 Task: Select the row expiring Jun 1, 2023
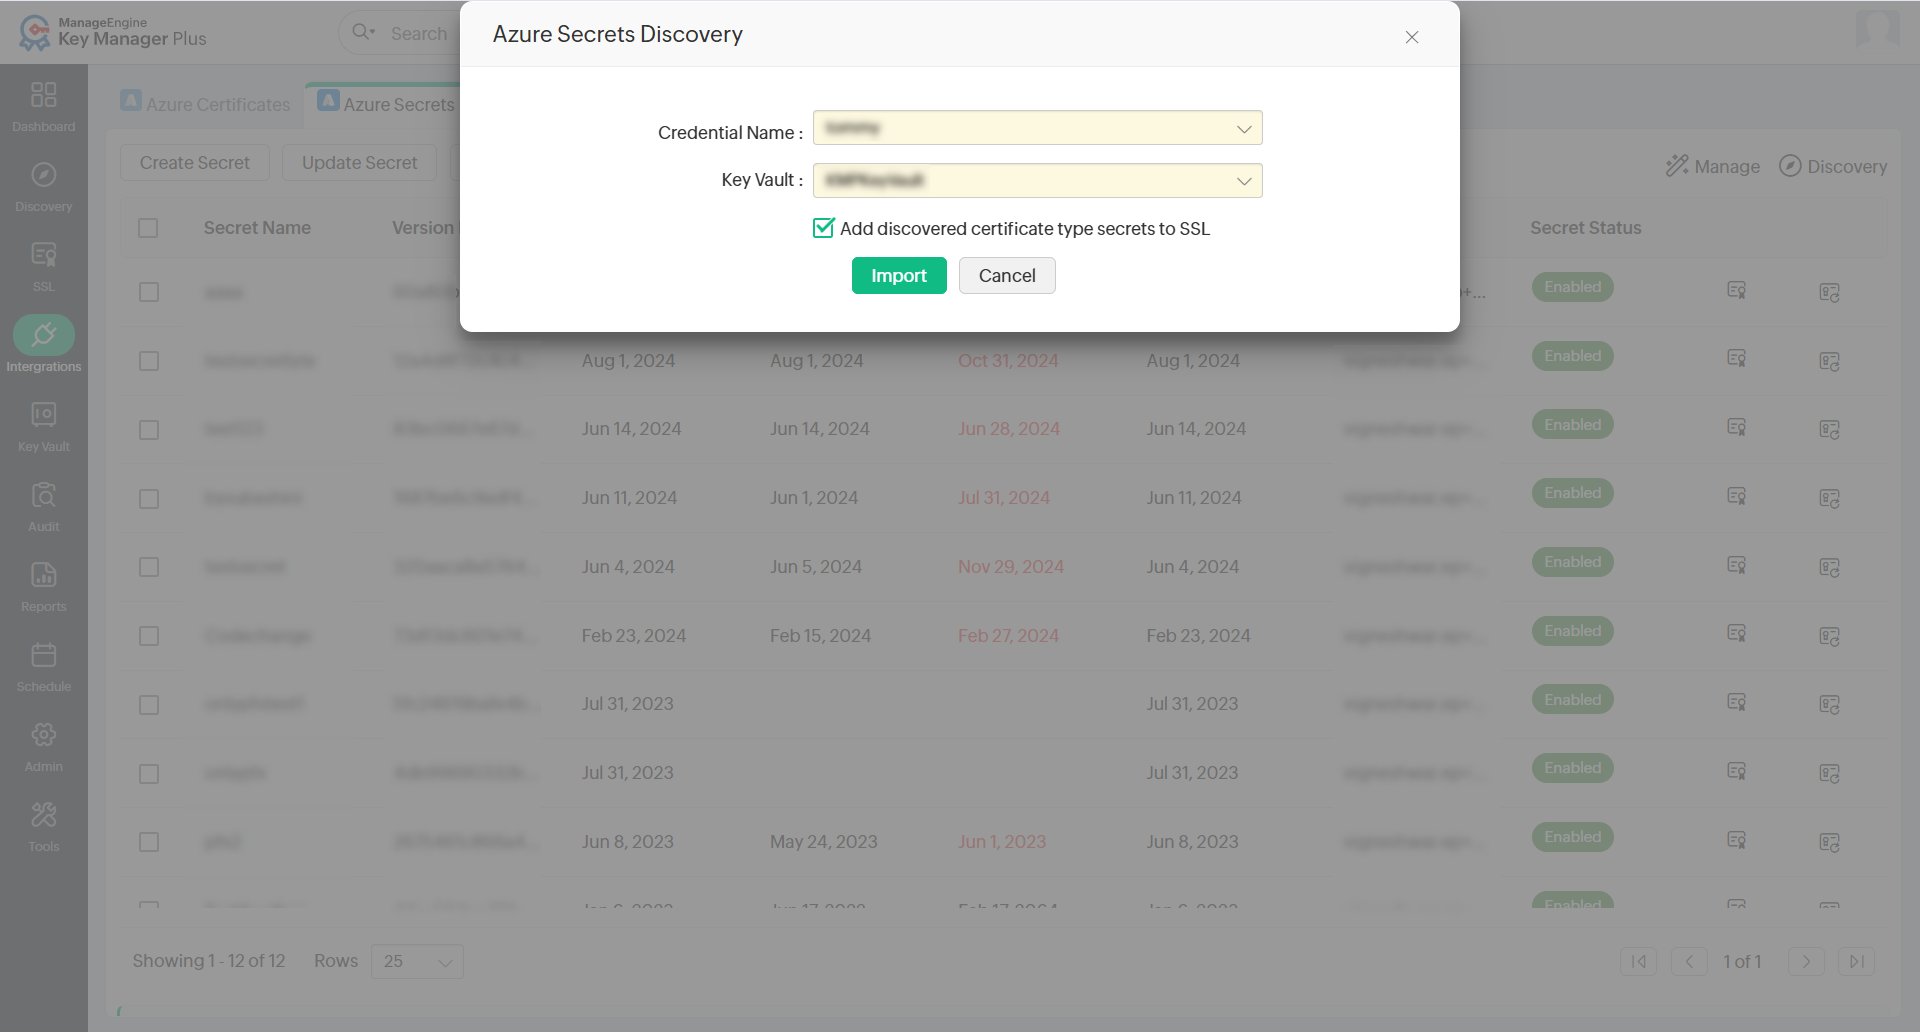[x=149, y=842]
